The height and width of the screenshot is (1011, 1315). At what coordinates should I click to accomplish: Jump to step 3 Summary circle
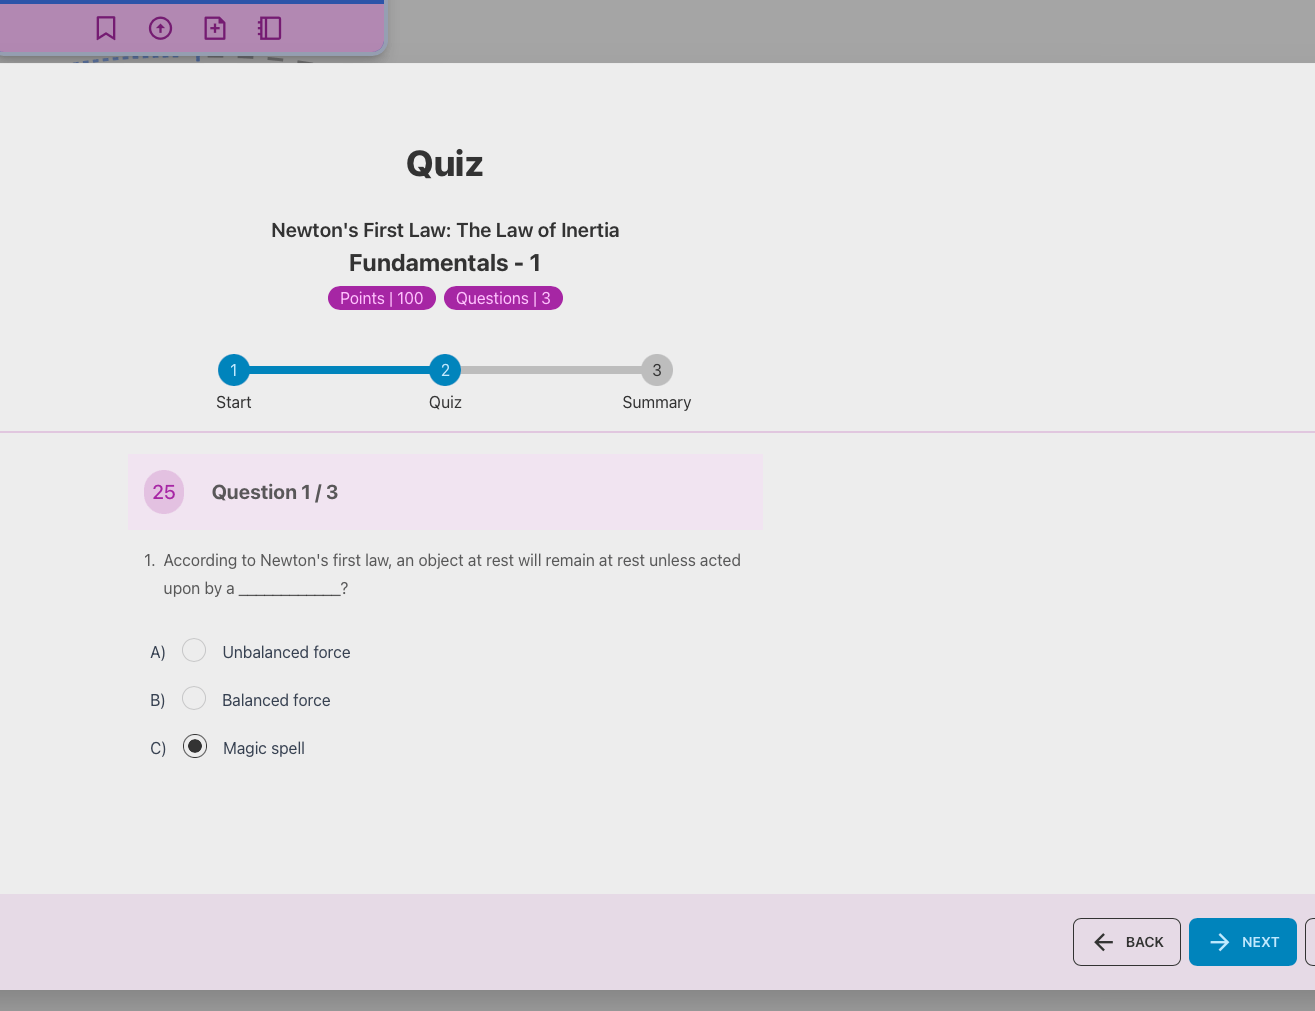tap(657, 370)
